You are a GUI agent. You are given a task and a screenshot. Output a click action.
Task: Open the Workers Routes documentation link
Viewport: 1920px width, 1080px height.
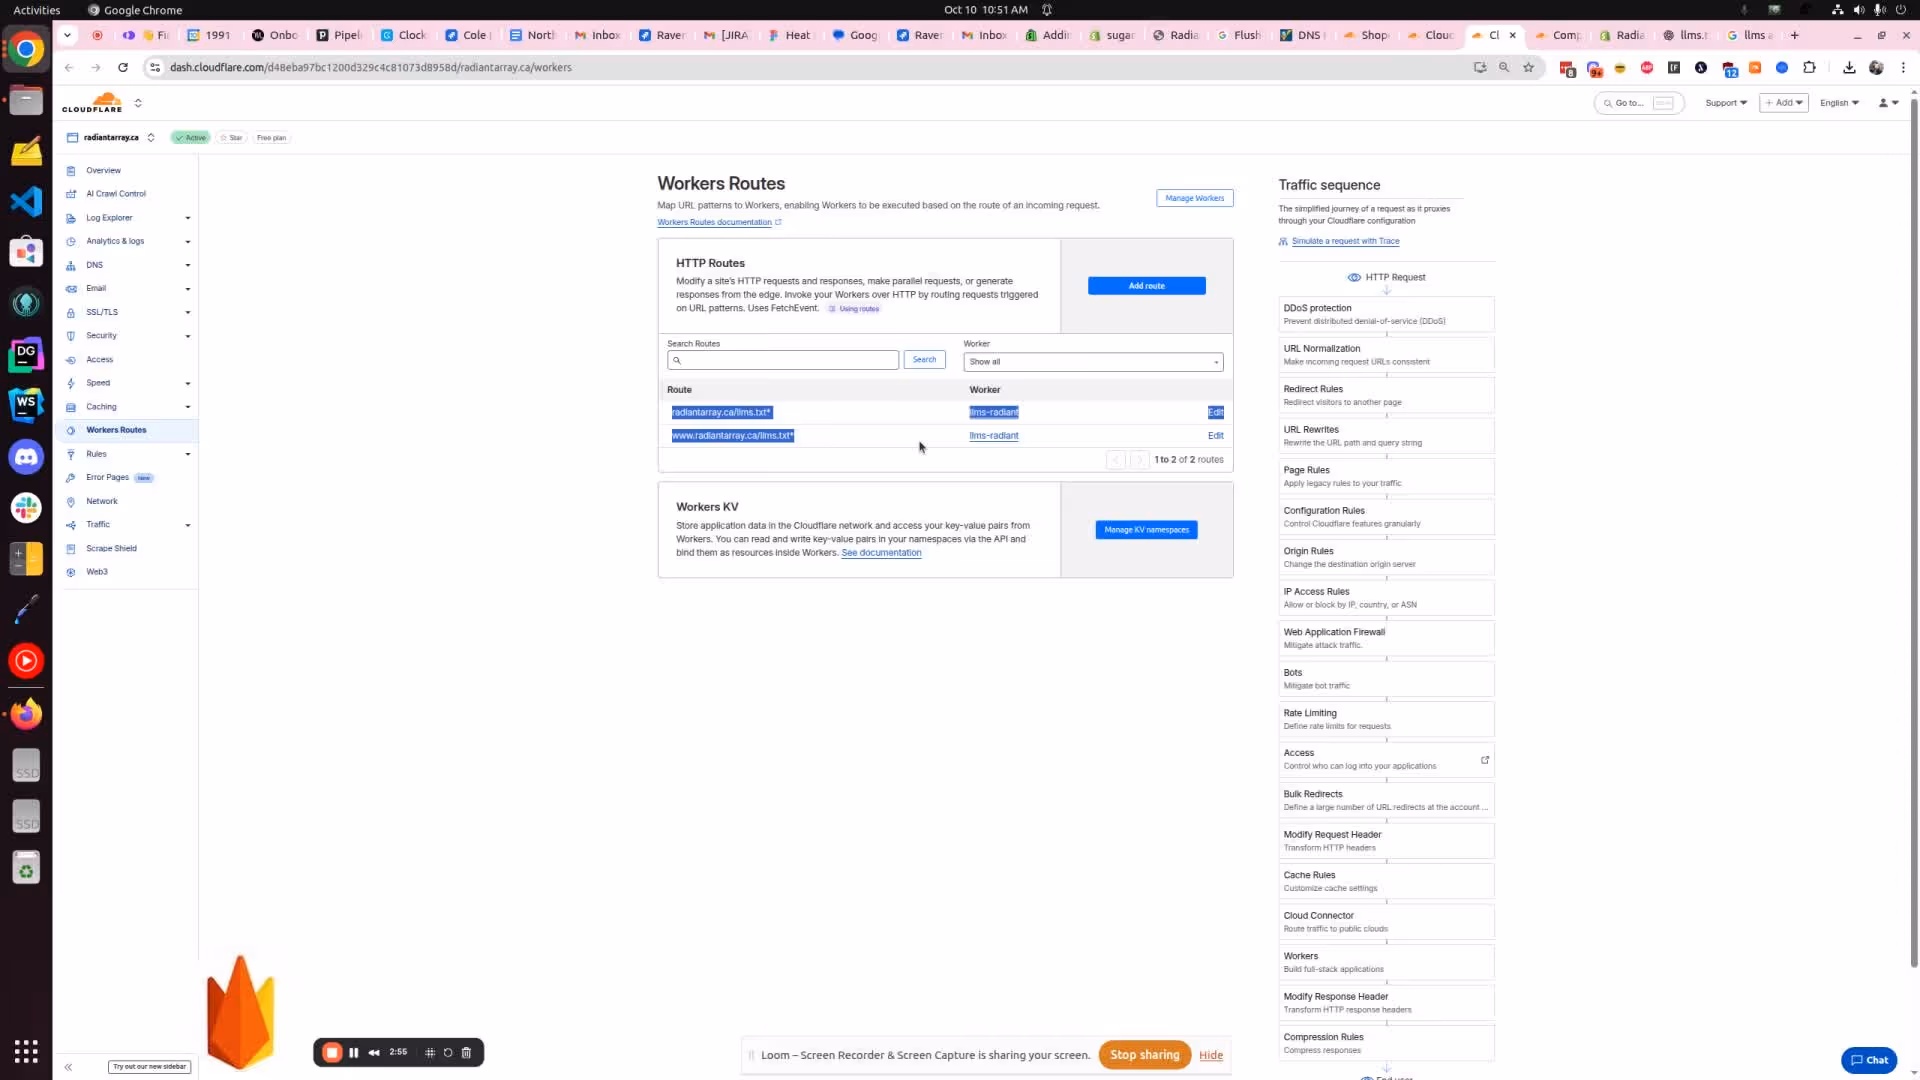tap(715, 221)
